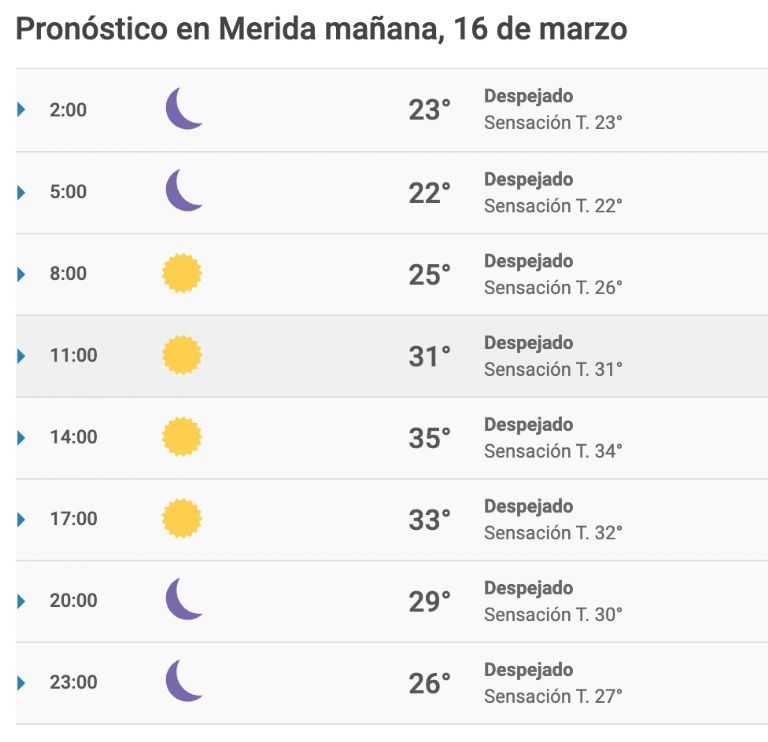The image size is (768, 742).
Task: Click the 35° temperature at 14:00
Action: tap(430, 438)
